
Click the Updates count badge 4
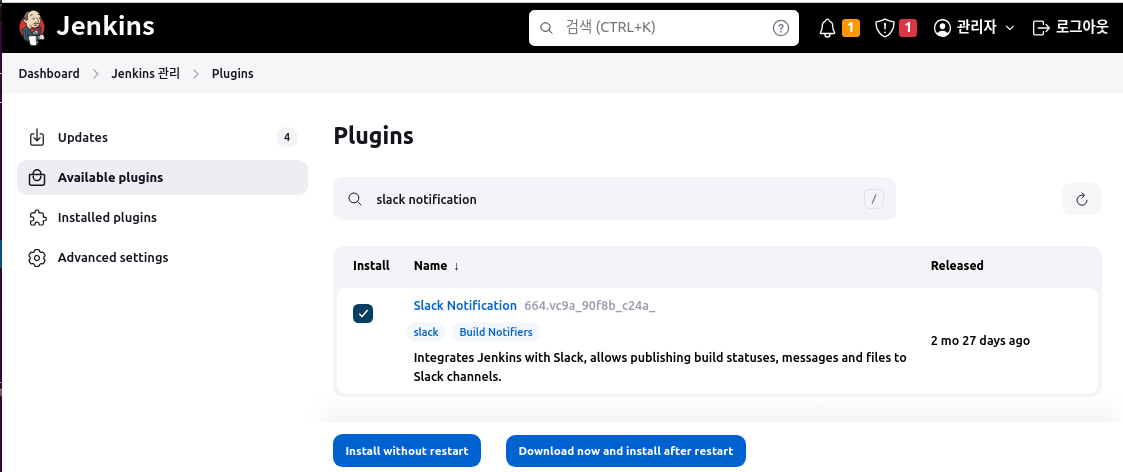(x=286, y=138)
